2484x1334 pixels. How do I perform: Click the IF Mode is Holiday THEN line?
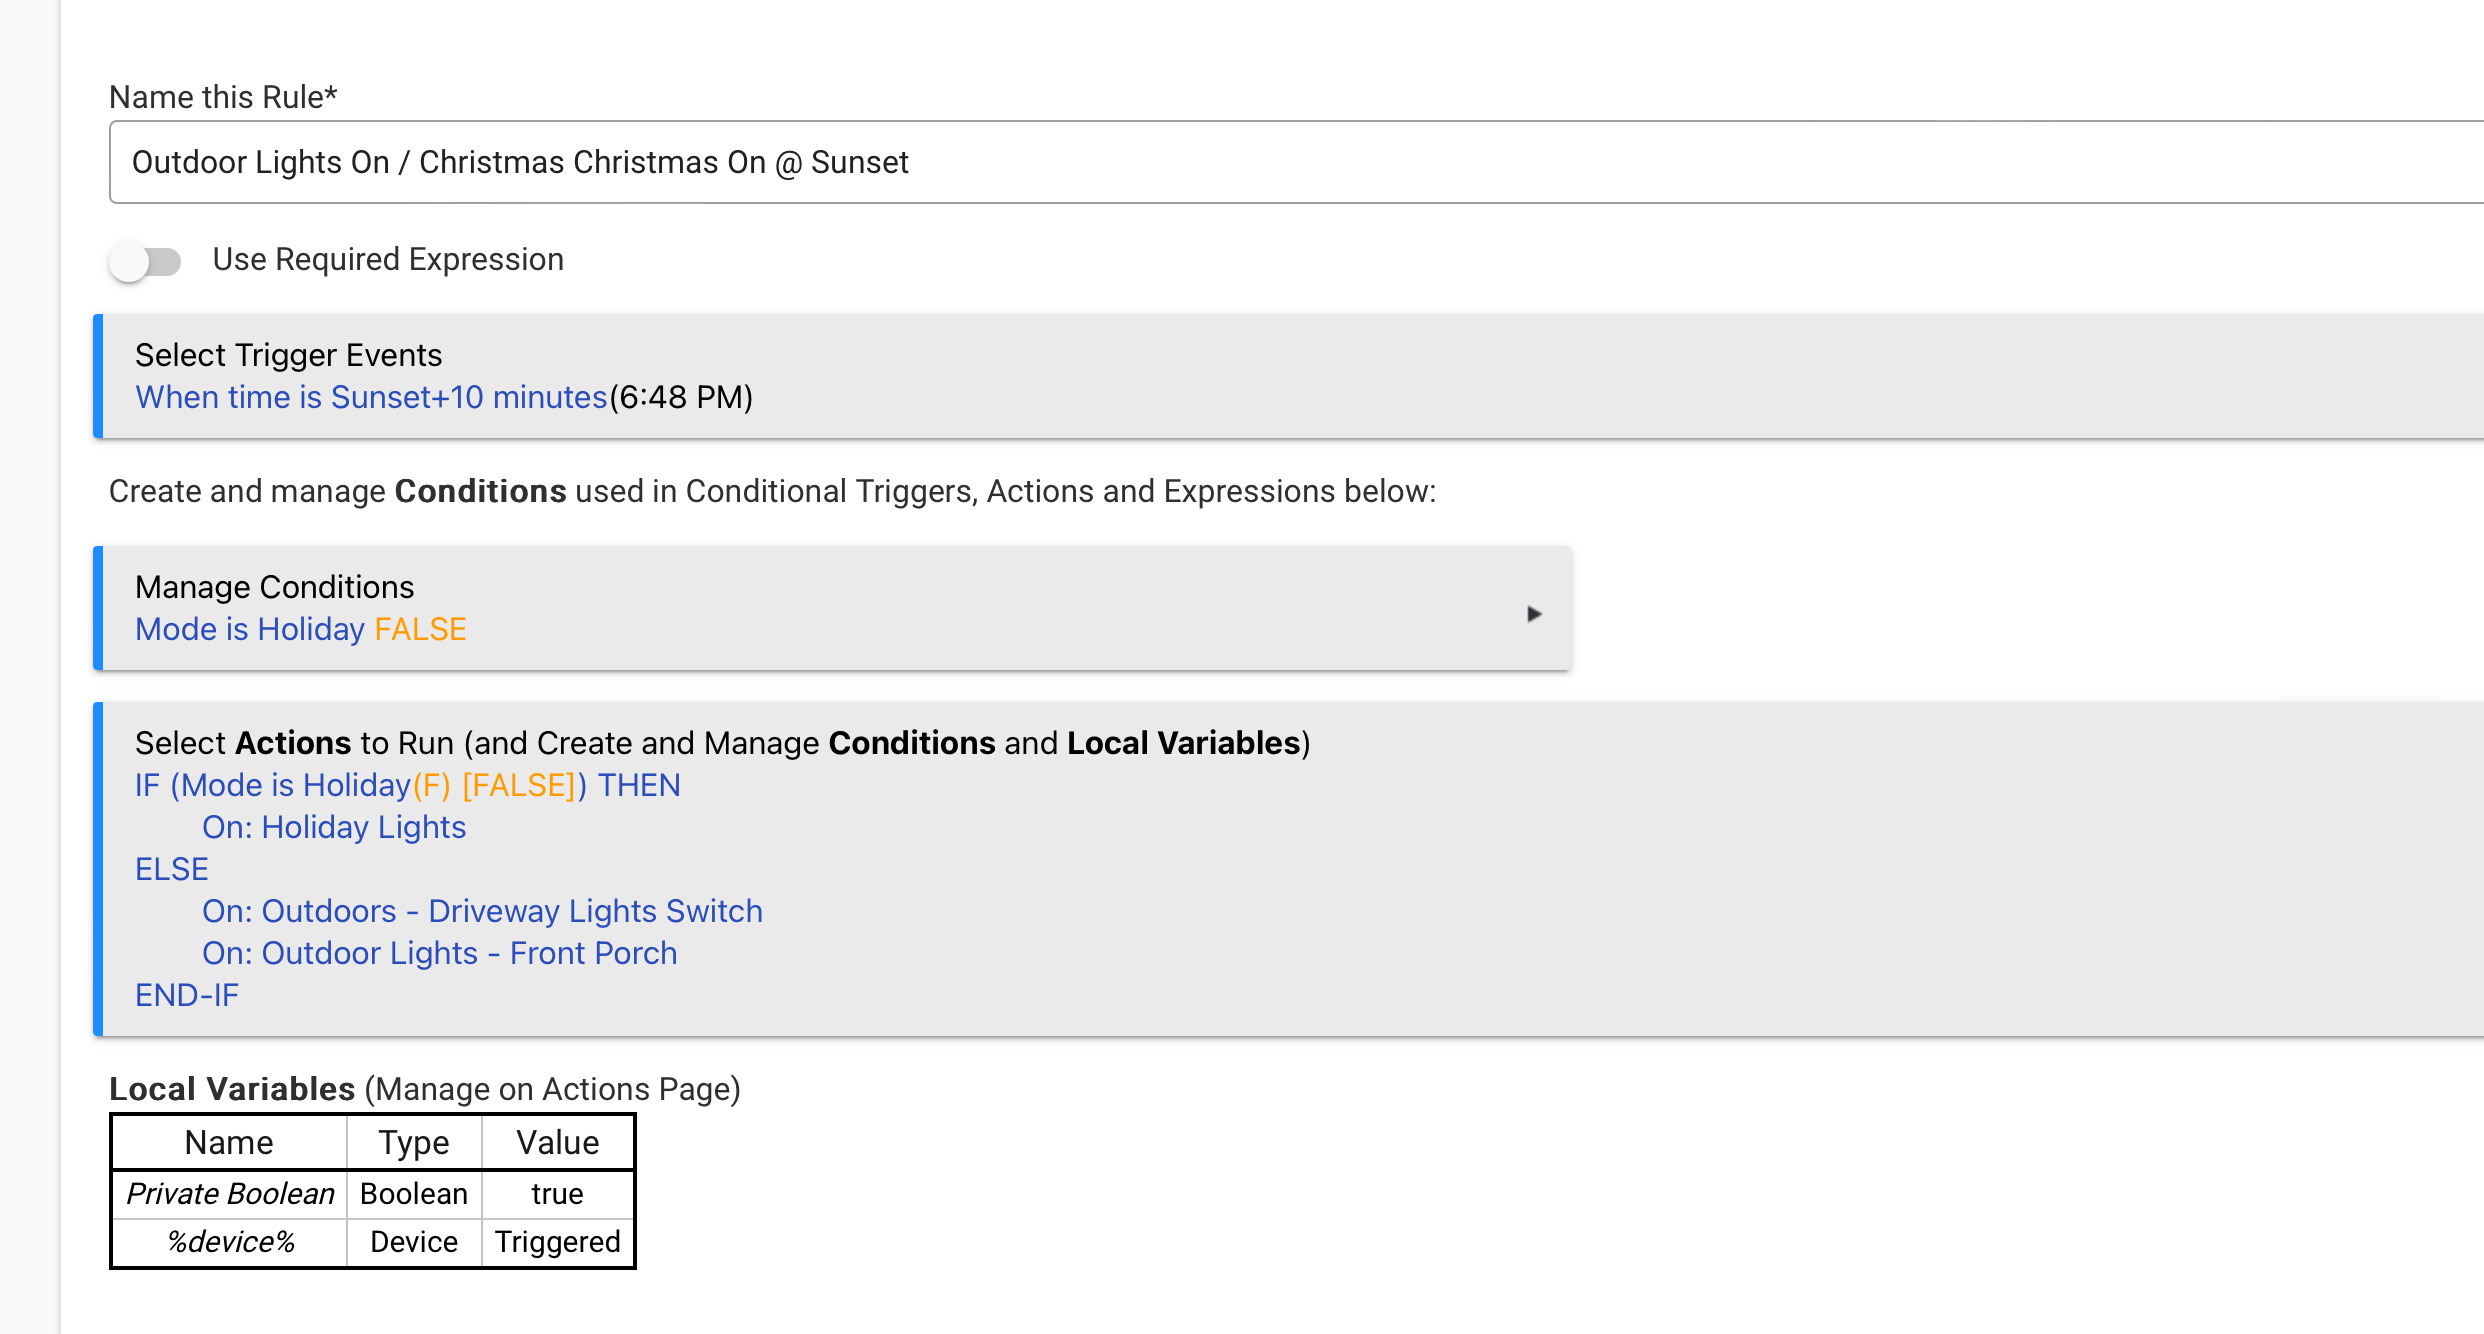click(407, 785)
